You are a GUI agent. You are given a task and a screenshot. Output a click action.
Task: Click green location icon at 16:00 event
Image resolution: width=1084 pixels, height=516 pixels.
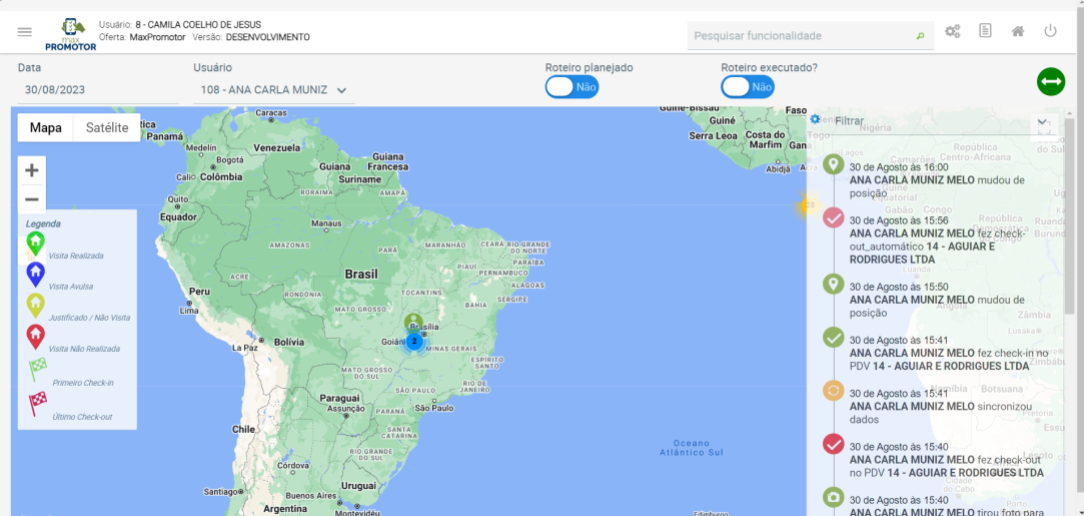pos(833,165)
